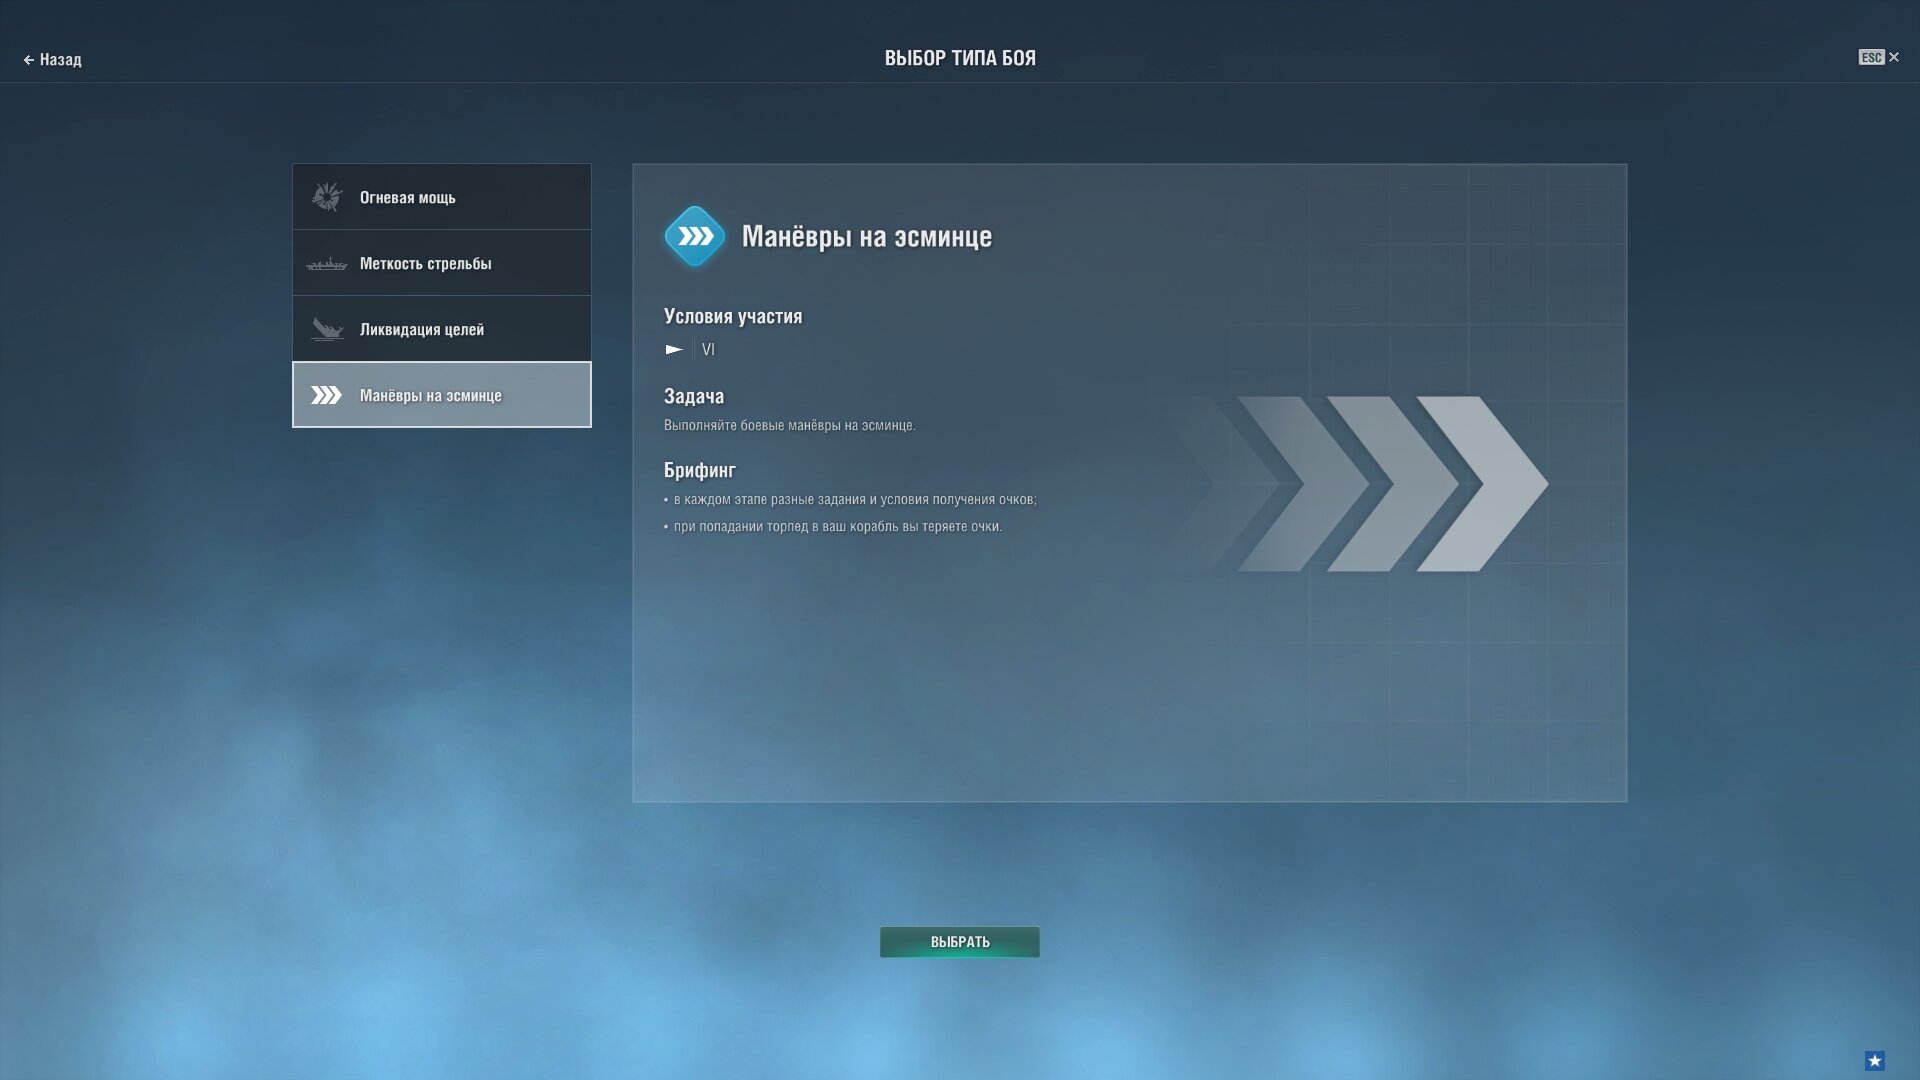The image size is (1920, 1080).
Task: Click the ВЫБОР ТИПА БОЯ screen title
Action: (x=960, y=58)
